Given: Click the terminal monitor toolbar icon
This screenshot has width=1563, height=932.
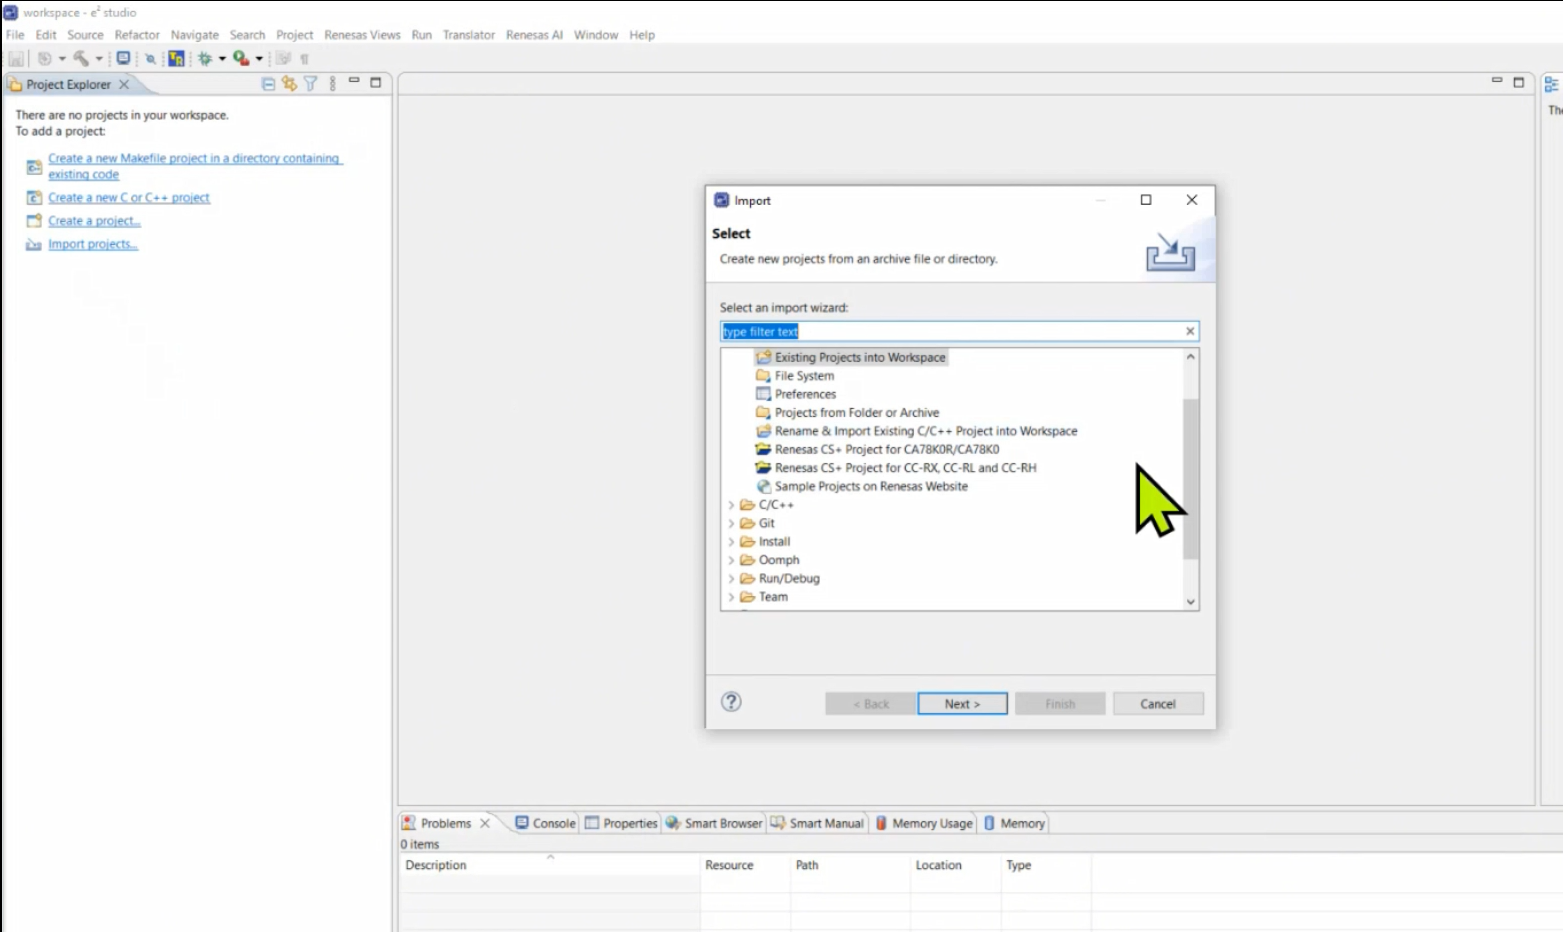Looking at the screenshot, I should [123, 59].
